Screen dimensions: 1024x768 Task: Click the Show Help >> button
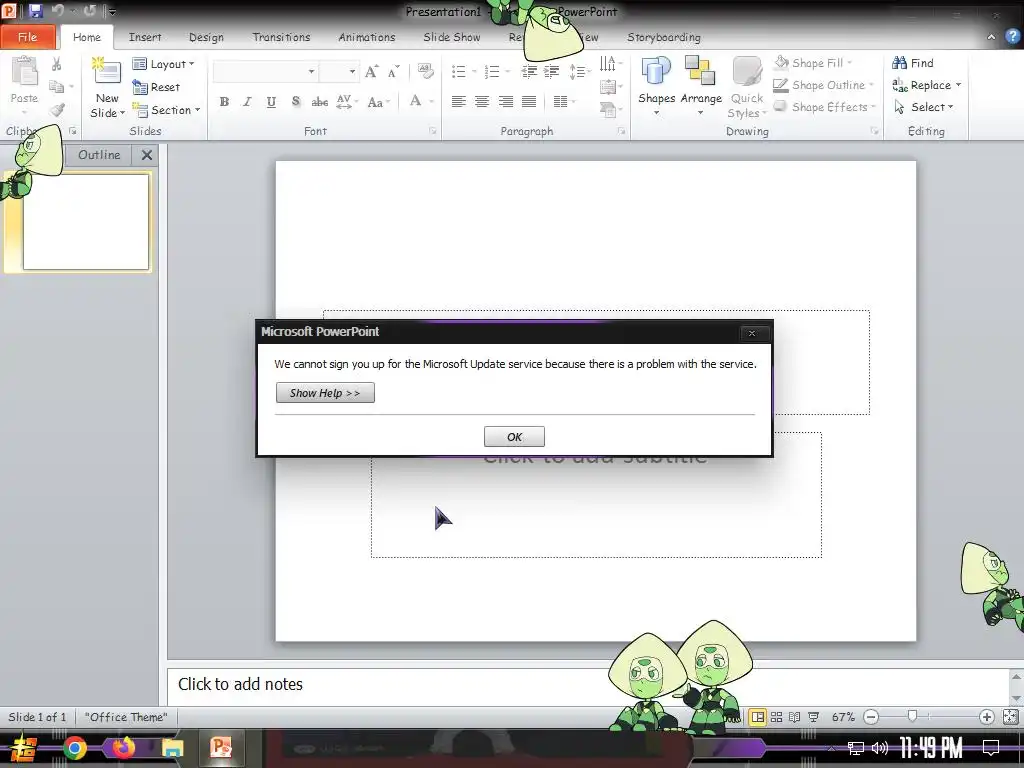coord(325,392)
